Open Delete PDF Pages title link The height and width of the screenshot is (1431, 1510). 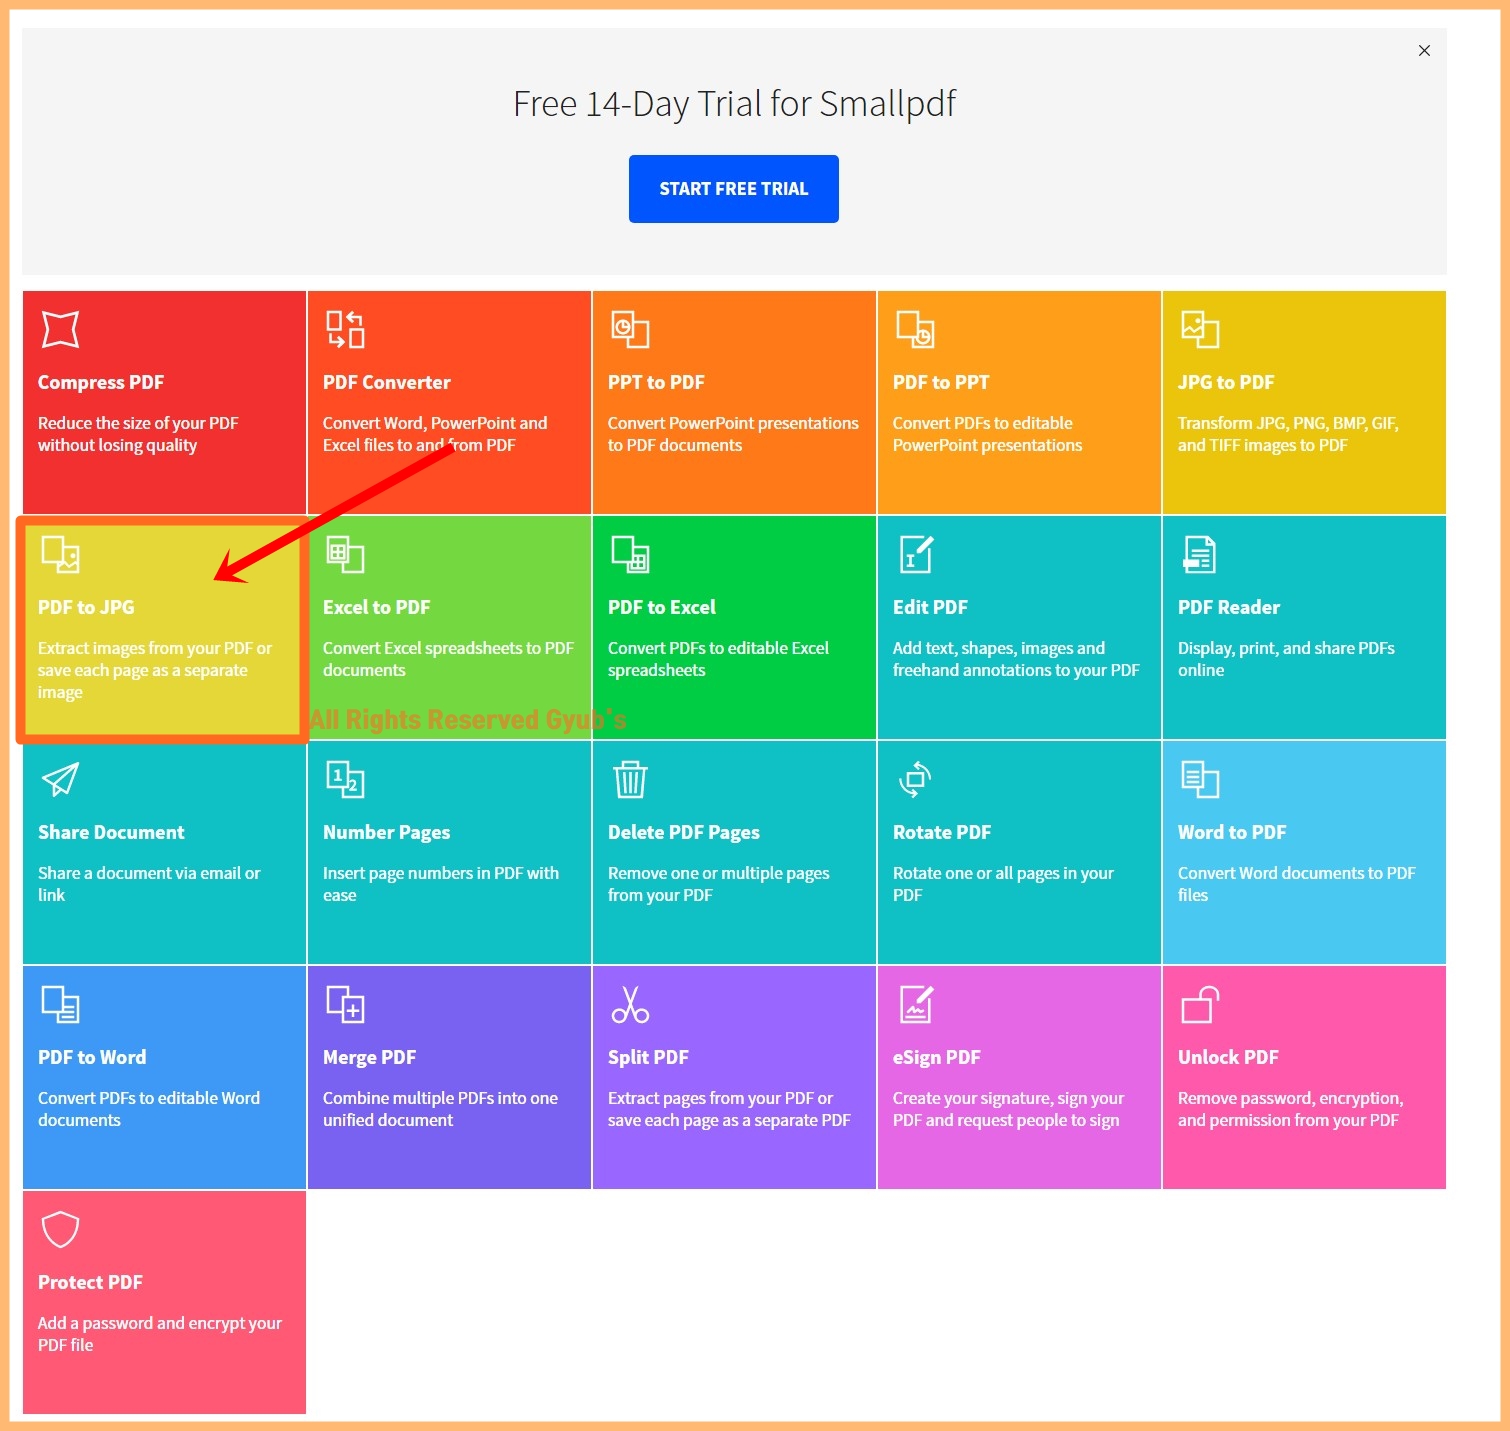coord(684,833)
